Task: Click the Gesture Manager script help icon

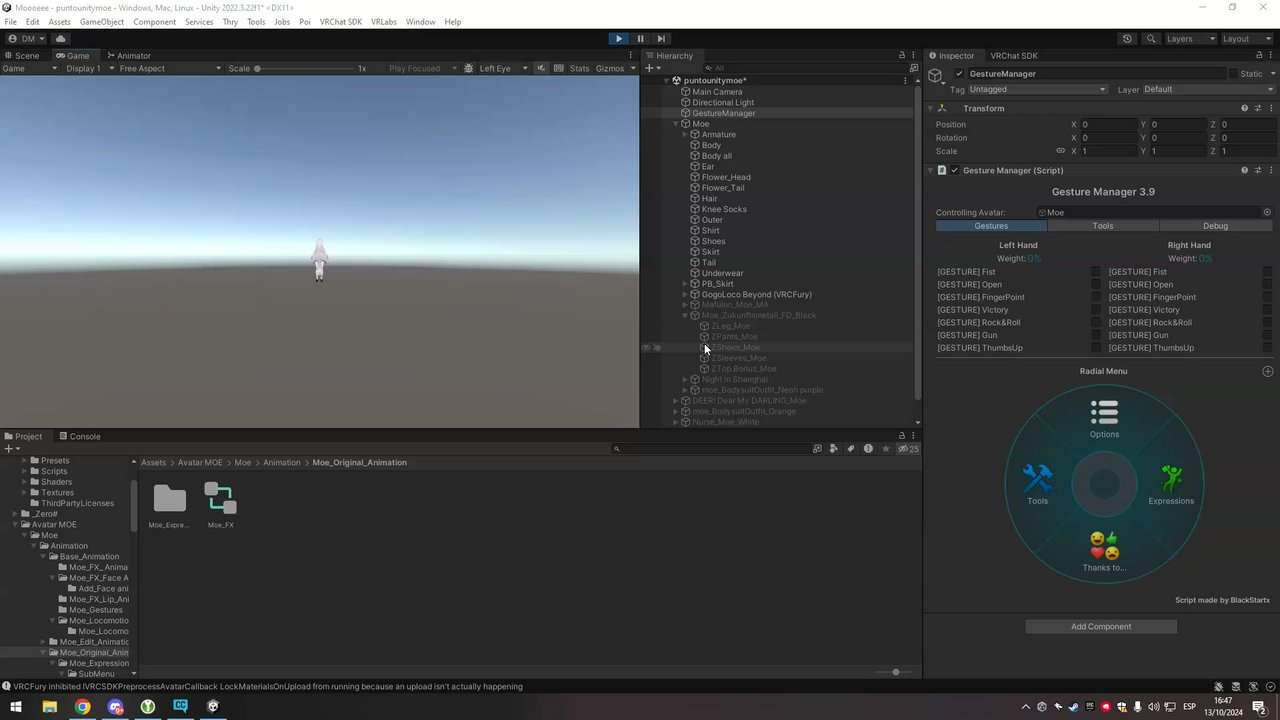Action: pos(1244,170)
